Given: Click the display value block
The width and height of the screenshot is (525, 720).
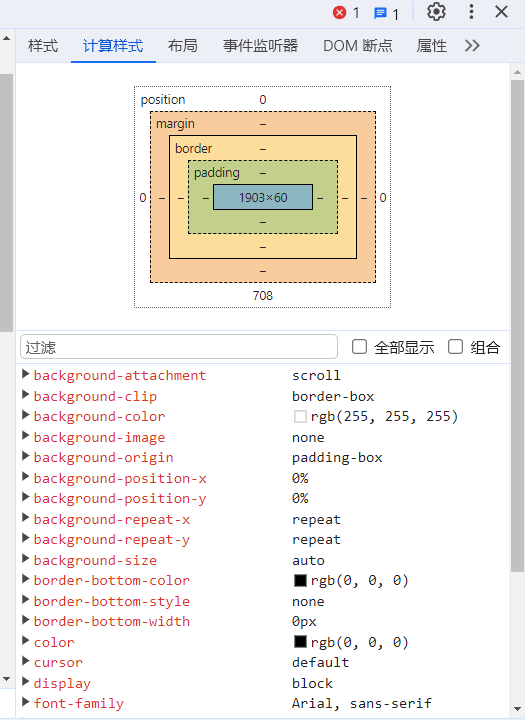Looking at the screenshot, I should 312,683.
